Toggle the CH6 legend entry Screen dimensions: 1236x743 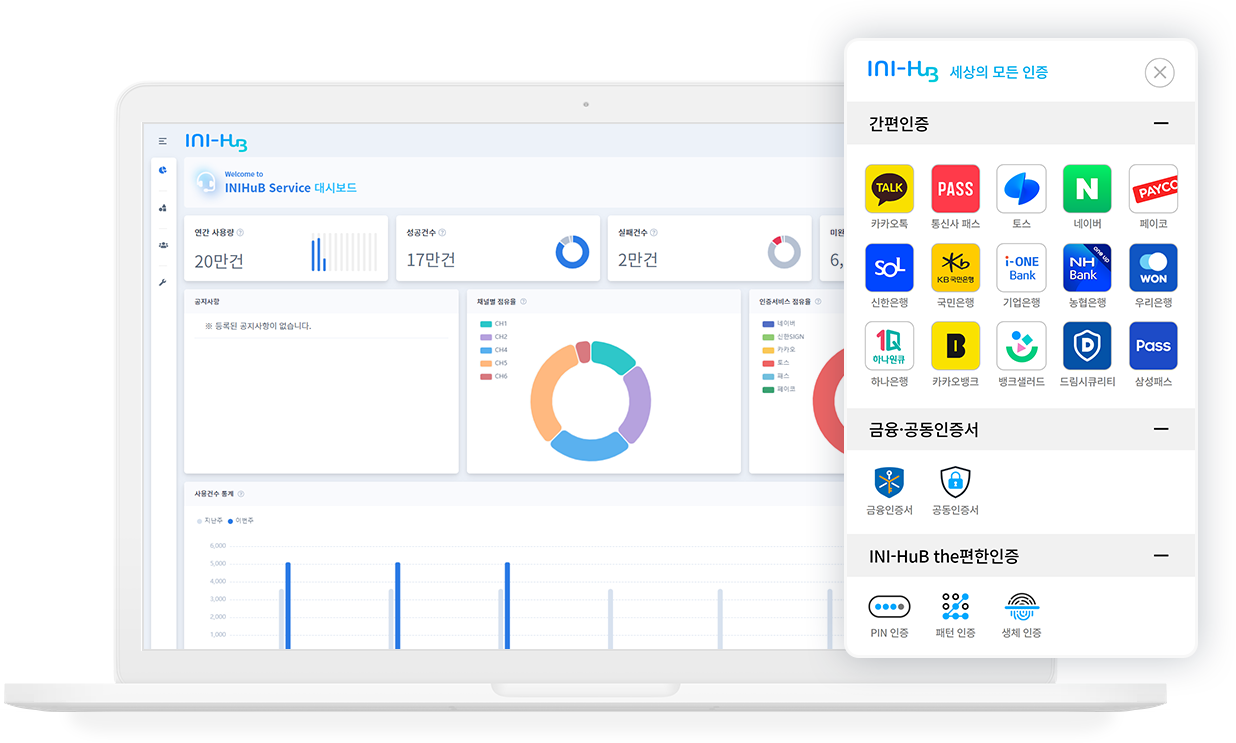494,376
